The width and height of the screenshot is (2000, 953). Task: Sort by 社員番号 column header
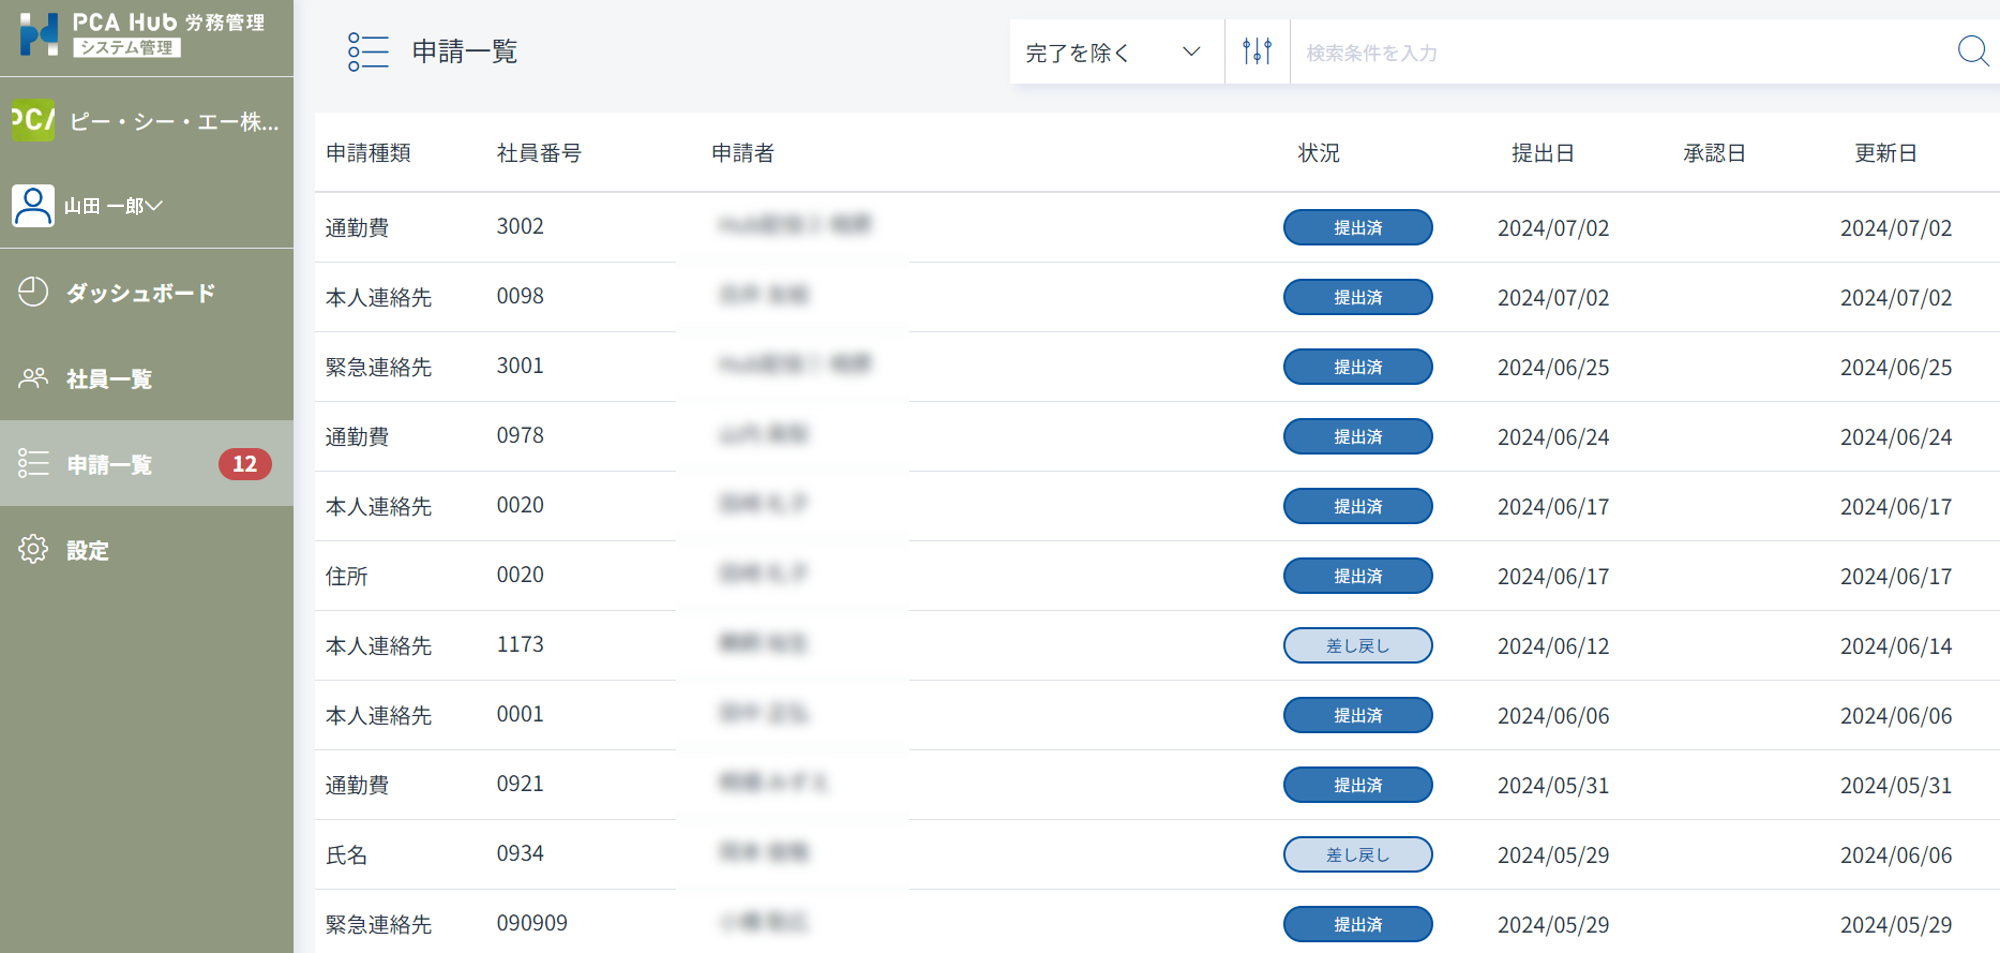click(x=539, y=153)
